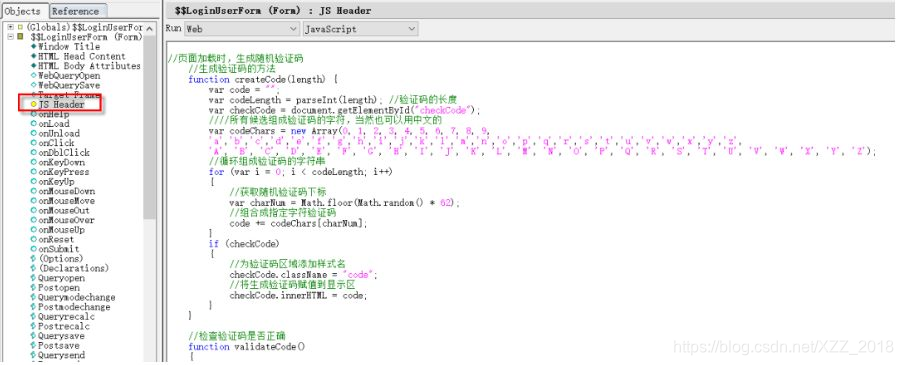
Task: Click the script icon beside Postopen
Action: [33, 288]
